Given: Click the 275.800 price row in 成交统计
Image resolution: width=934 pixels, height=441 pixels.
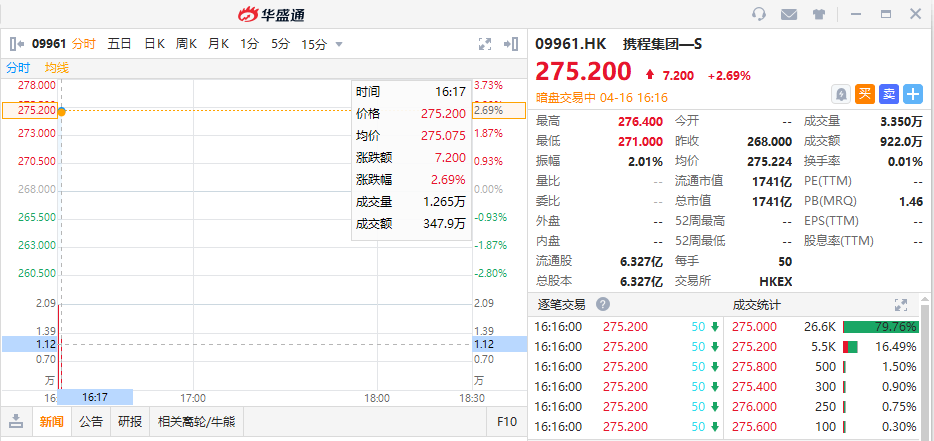Looking at the screenshot, I should (x=754, y=367).
